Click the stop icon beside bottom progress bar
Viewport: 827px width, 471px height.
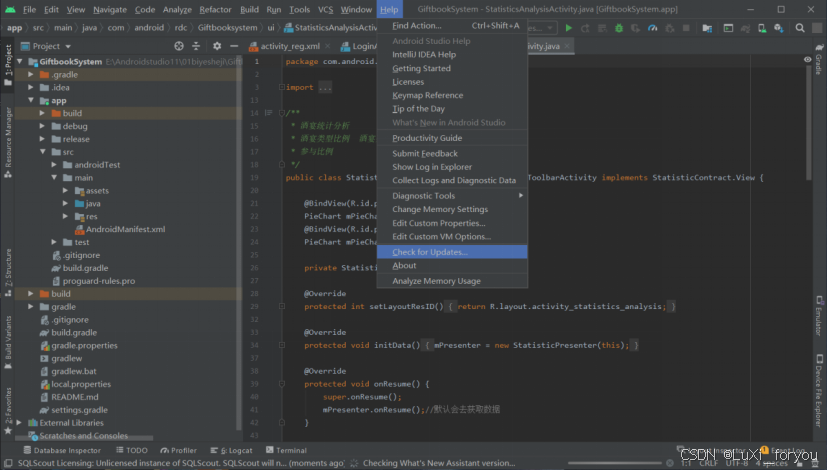669,463
